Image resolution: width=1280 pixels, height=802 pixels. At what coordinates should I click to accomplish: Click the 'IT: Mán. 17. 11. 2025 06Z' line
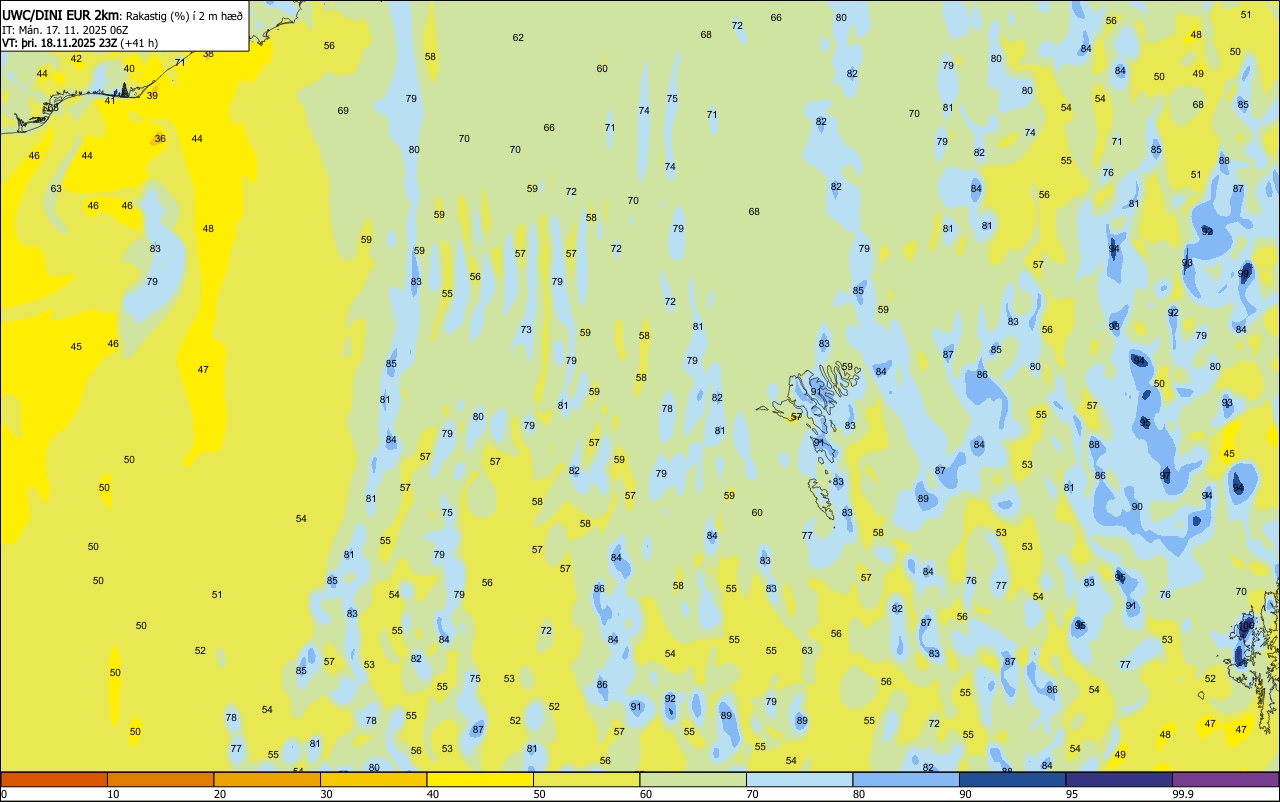point(65,30)
